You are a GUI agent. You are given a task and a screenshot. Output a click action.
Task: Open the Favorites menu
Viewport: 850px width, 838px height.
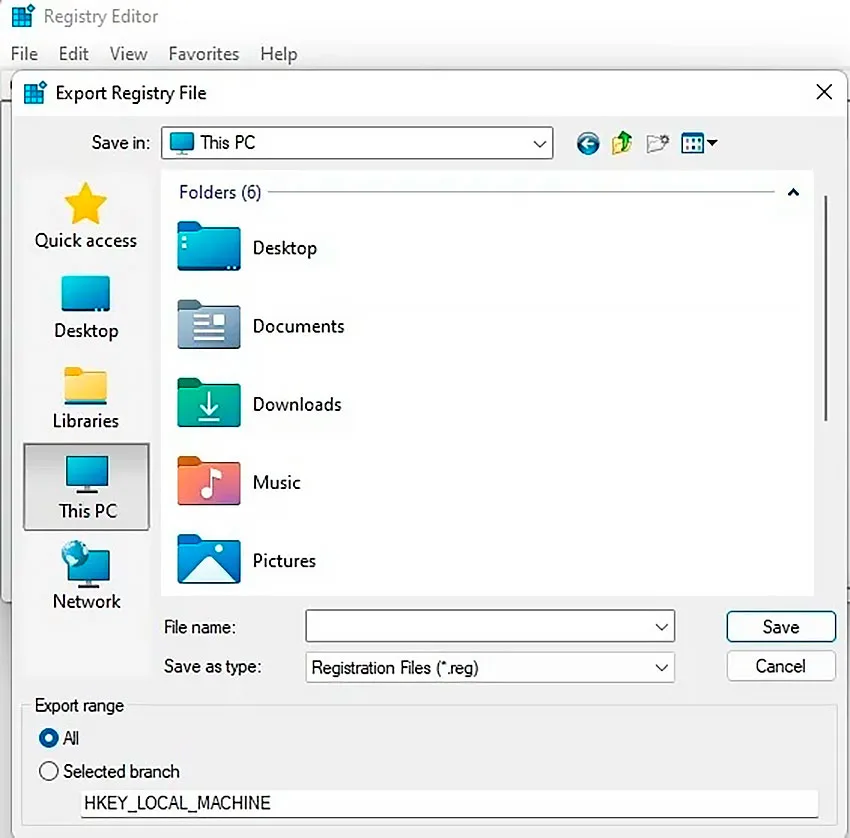click(204, 54)
